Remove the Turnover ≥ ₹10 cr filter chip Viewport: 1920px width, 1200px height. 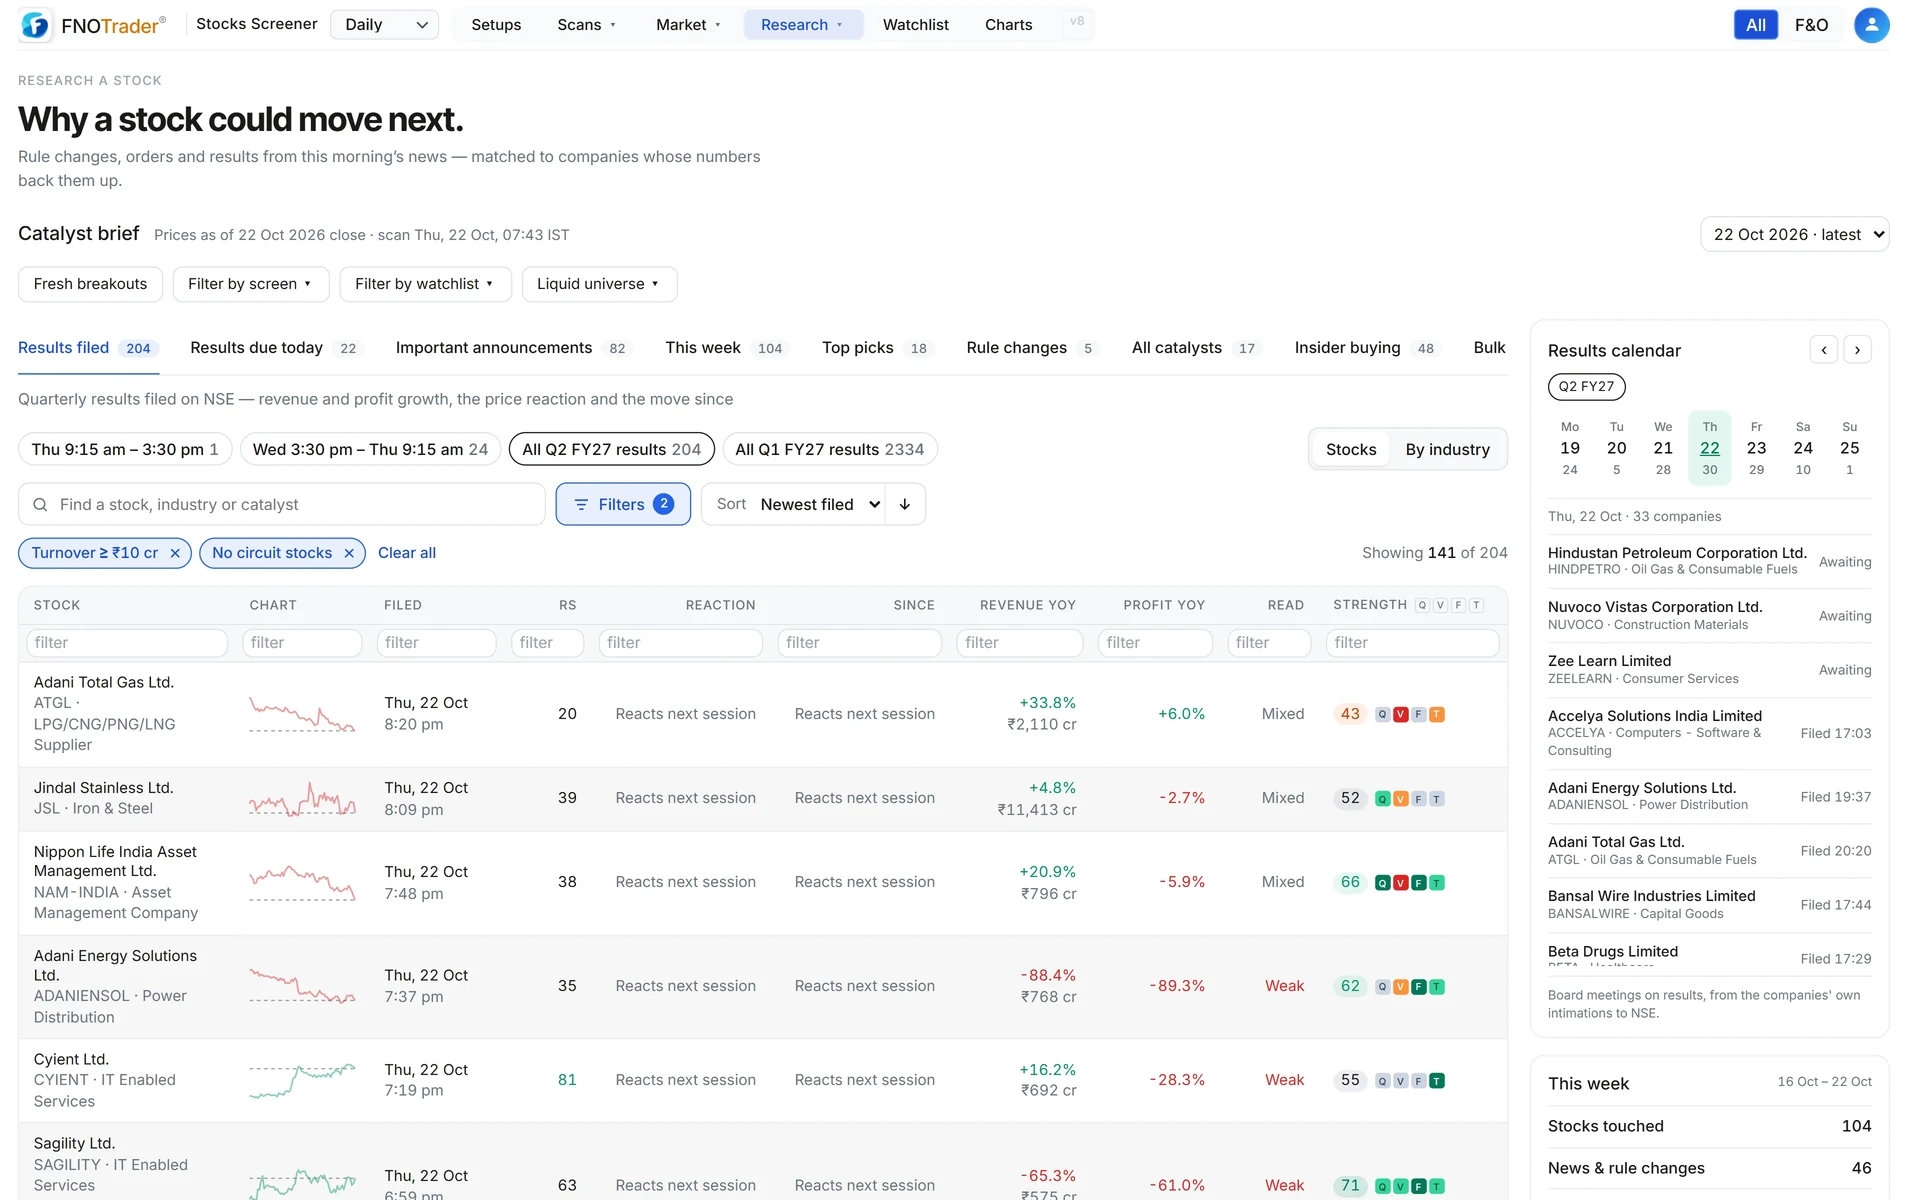[175, 553]
